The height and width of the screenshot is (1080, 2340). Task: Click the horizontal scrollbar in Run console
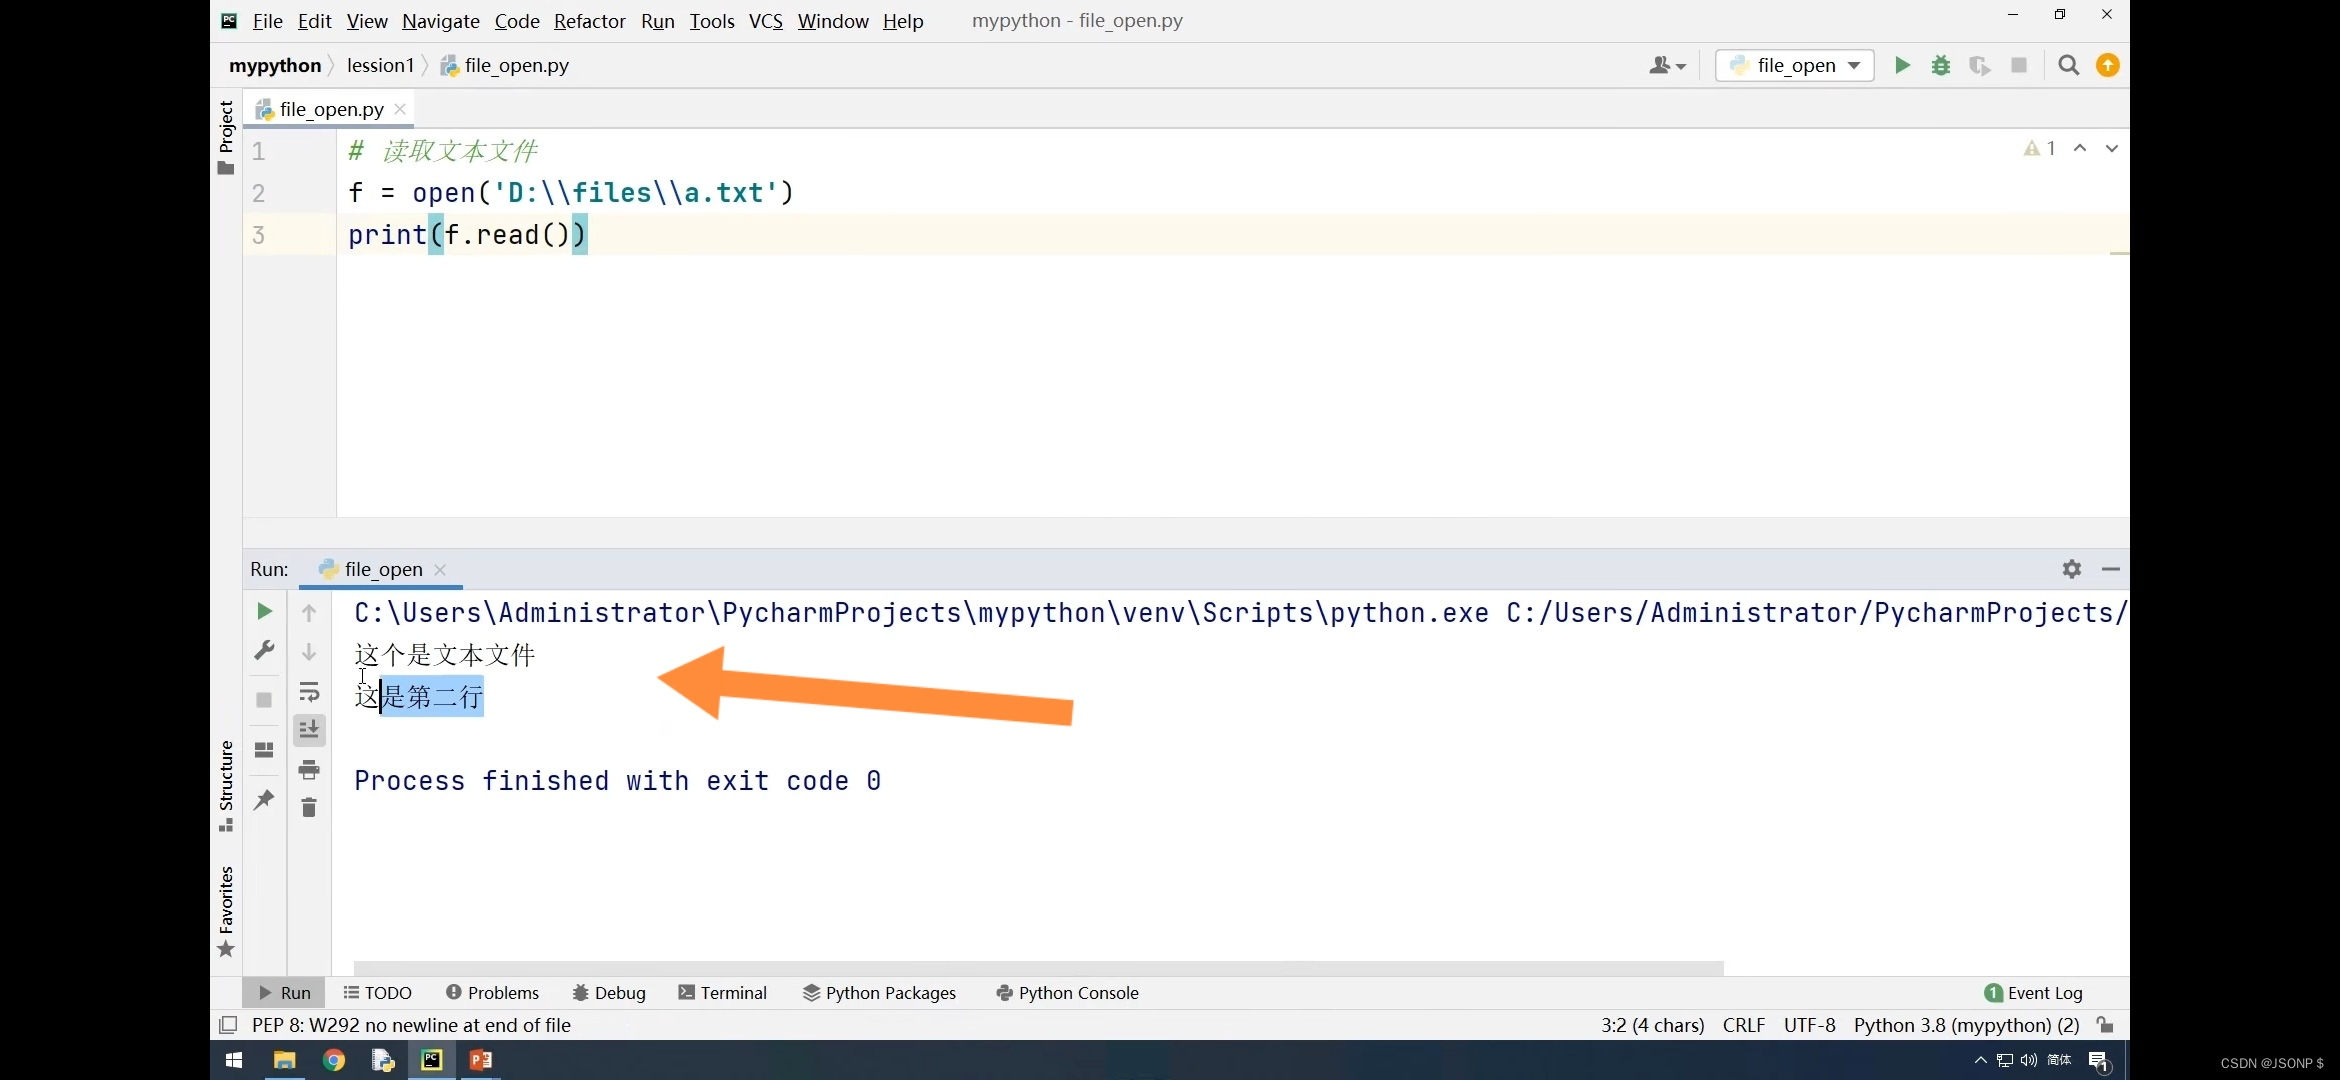(1038, 968)
